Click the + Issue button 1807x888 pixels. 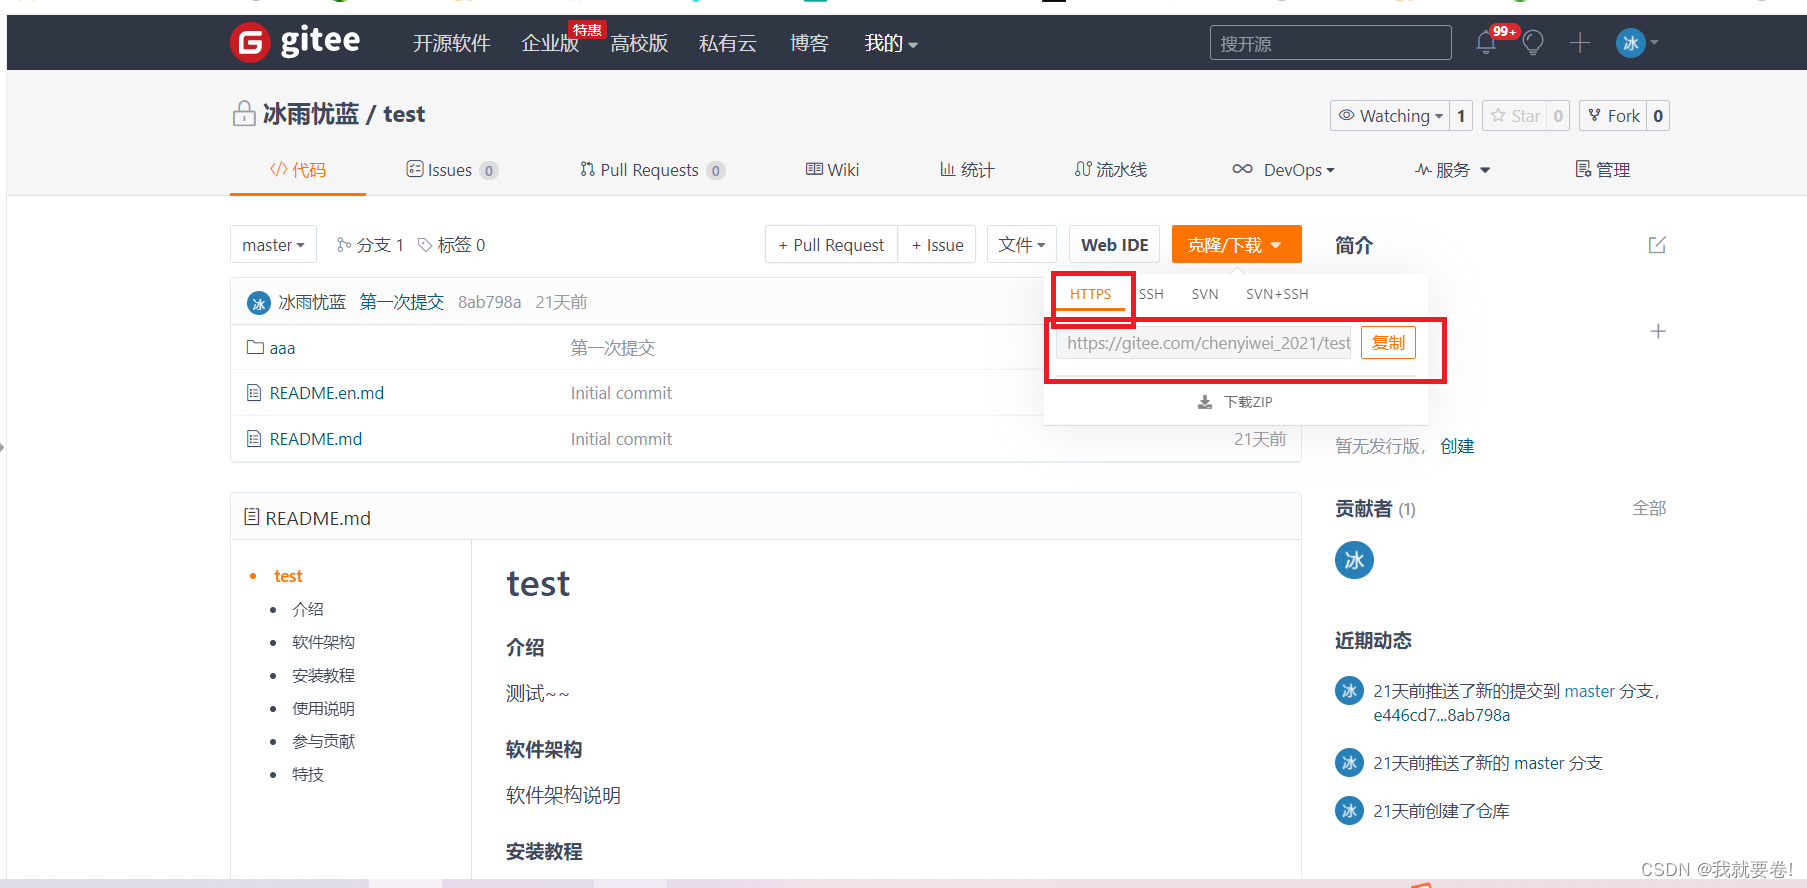938,245
